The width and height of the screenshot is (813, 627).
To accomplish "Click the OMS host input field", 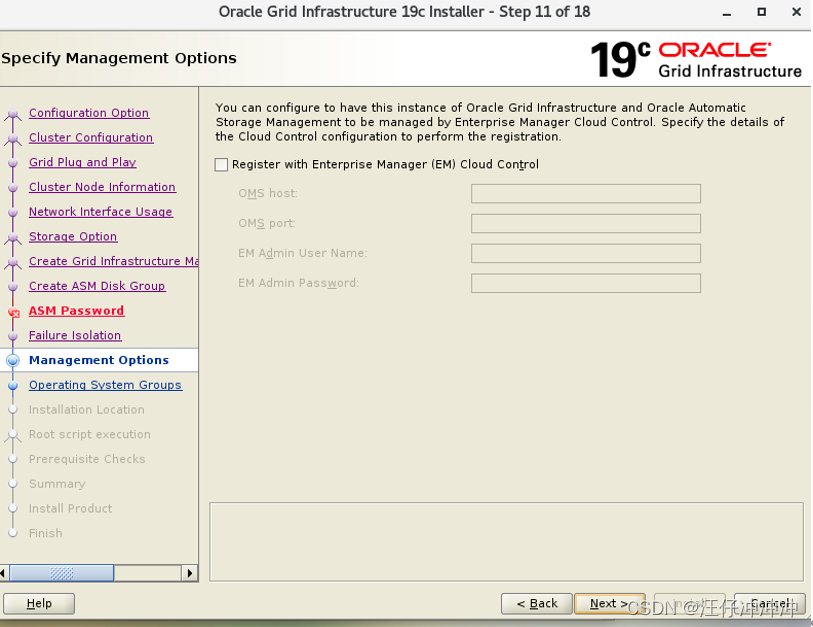I will [x=586, y=193].
